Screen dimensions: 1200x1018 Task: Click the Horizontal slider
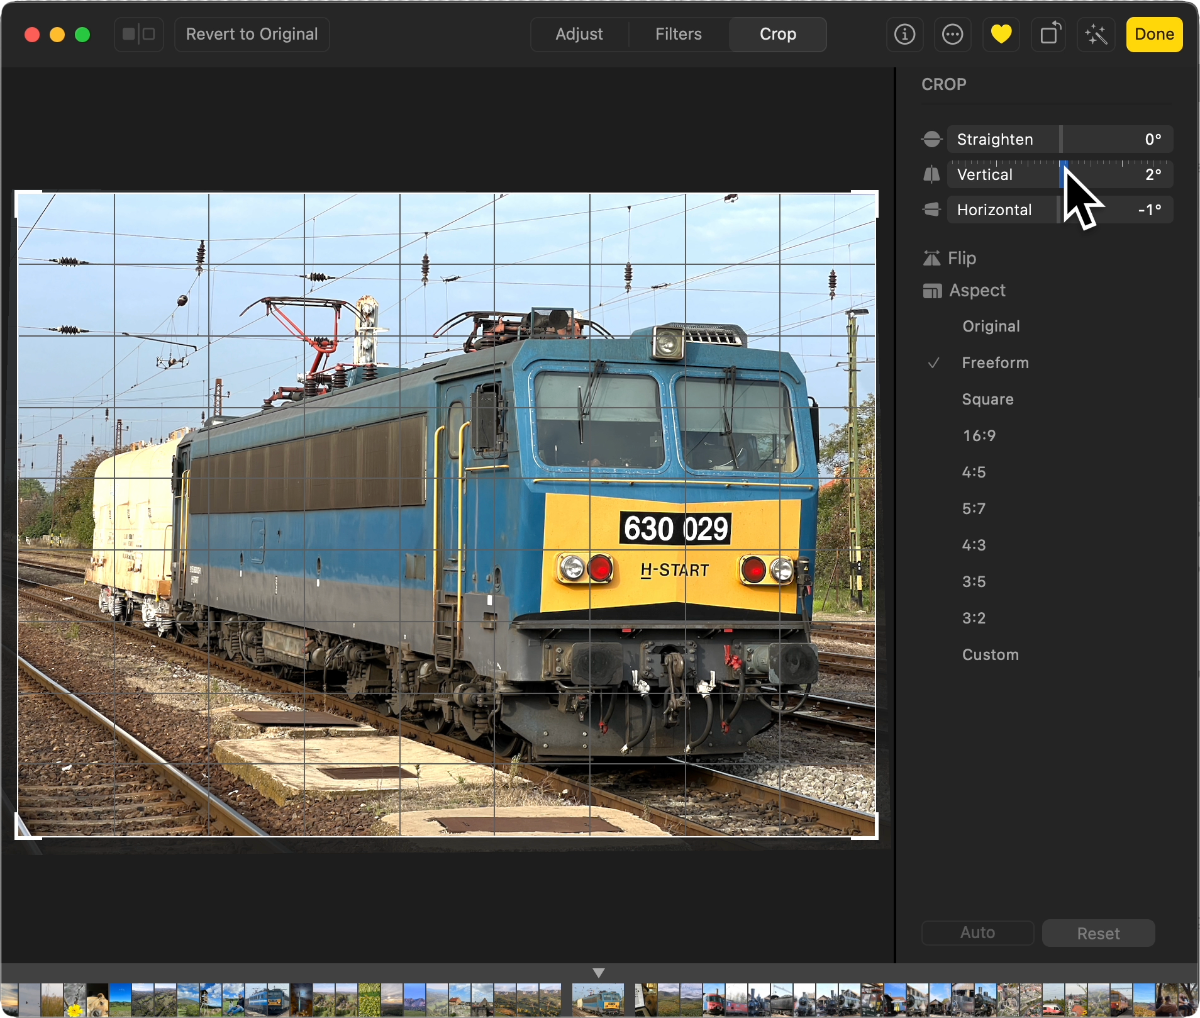[1060, 209]
